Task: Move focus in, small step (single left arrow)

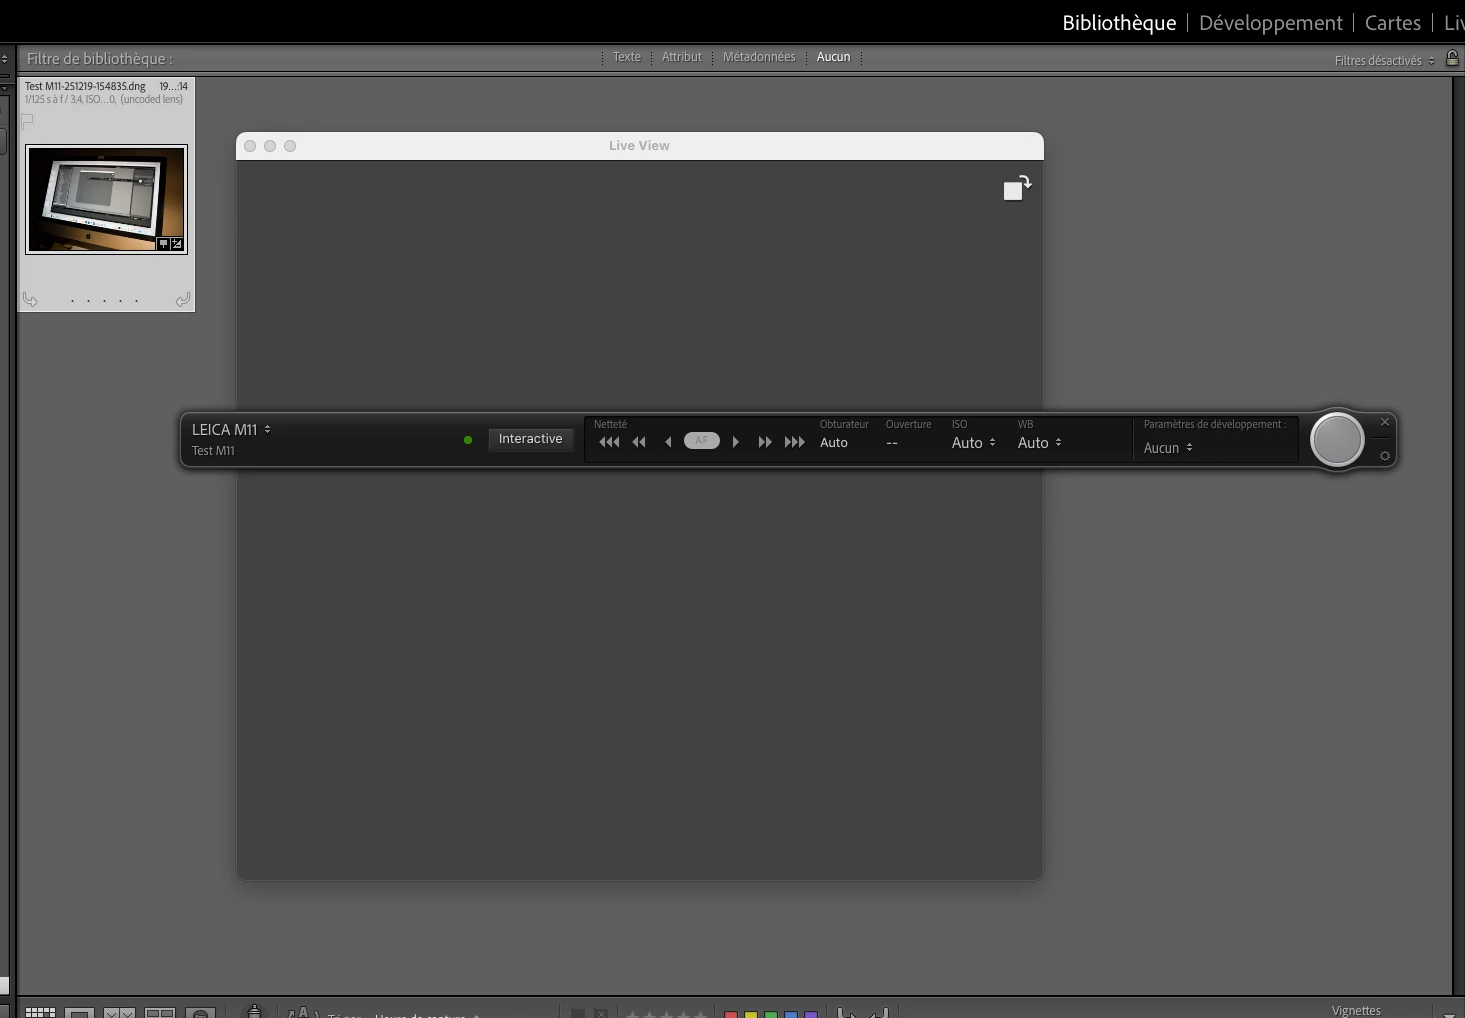Action: (668, 442)
